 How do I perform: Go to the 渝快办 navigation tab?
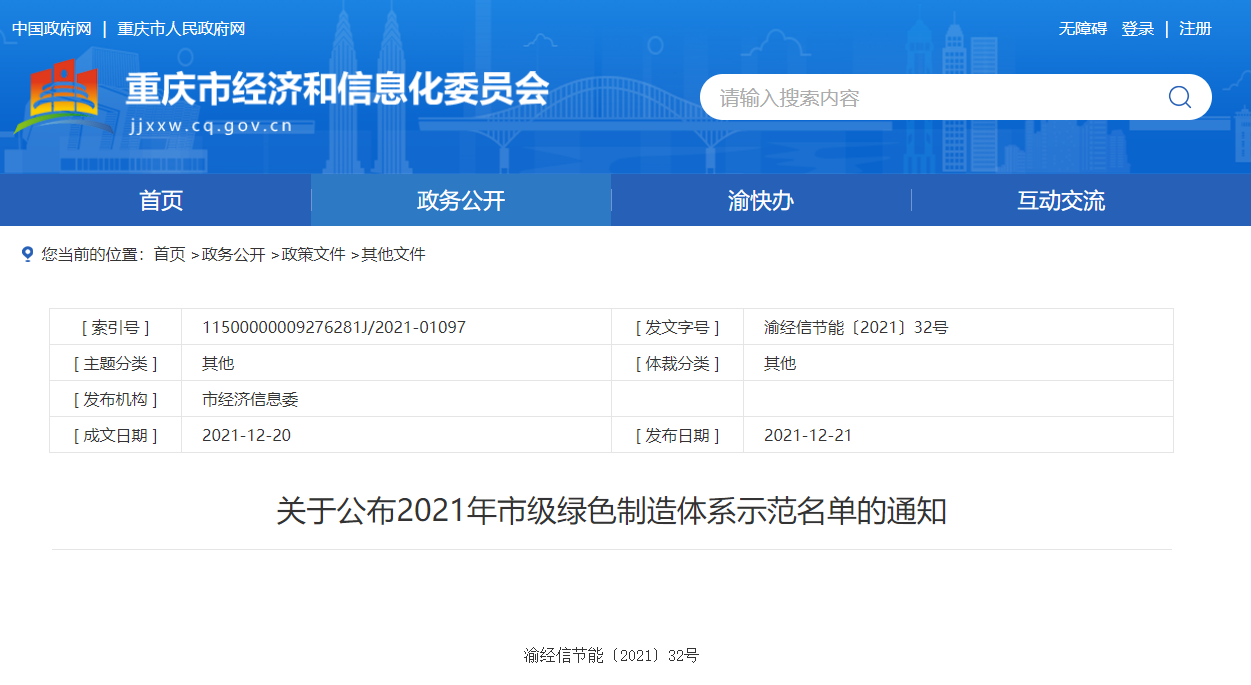coord(761,200)
